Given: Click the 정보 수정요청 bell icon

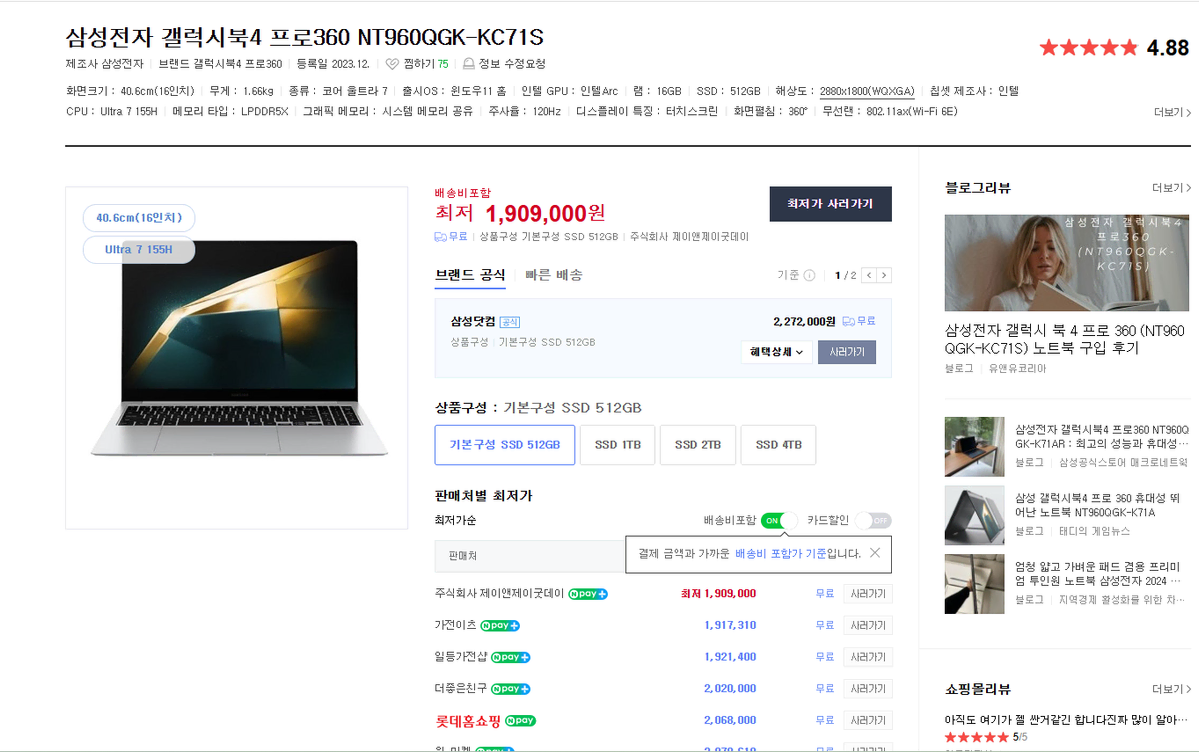Looking at the screenshot, I should pos(469,63).
